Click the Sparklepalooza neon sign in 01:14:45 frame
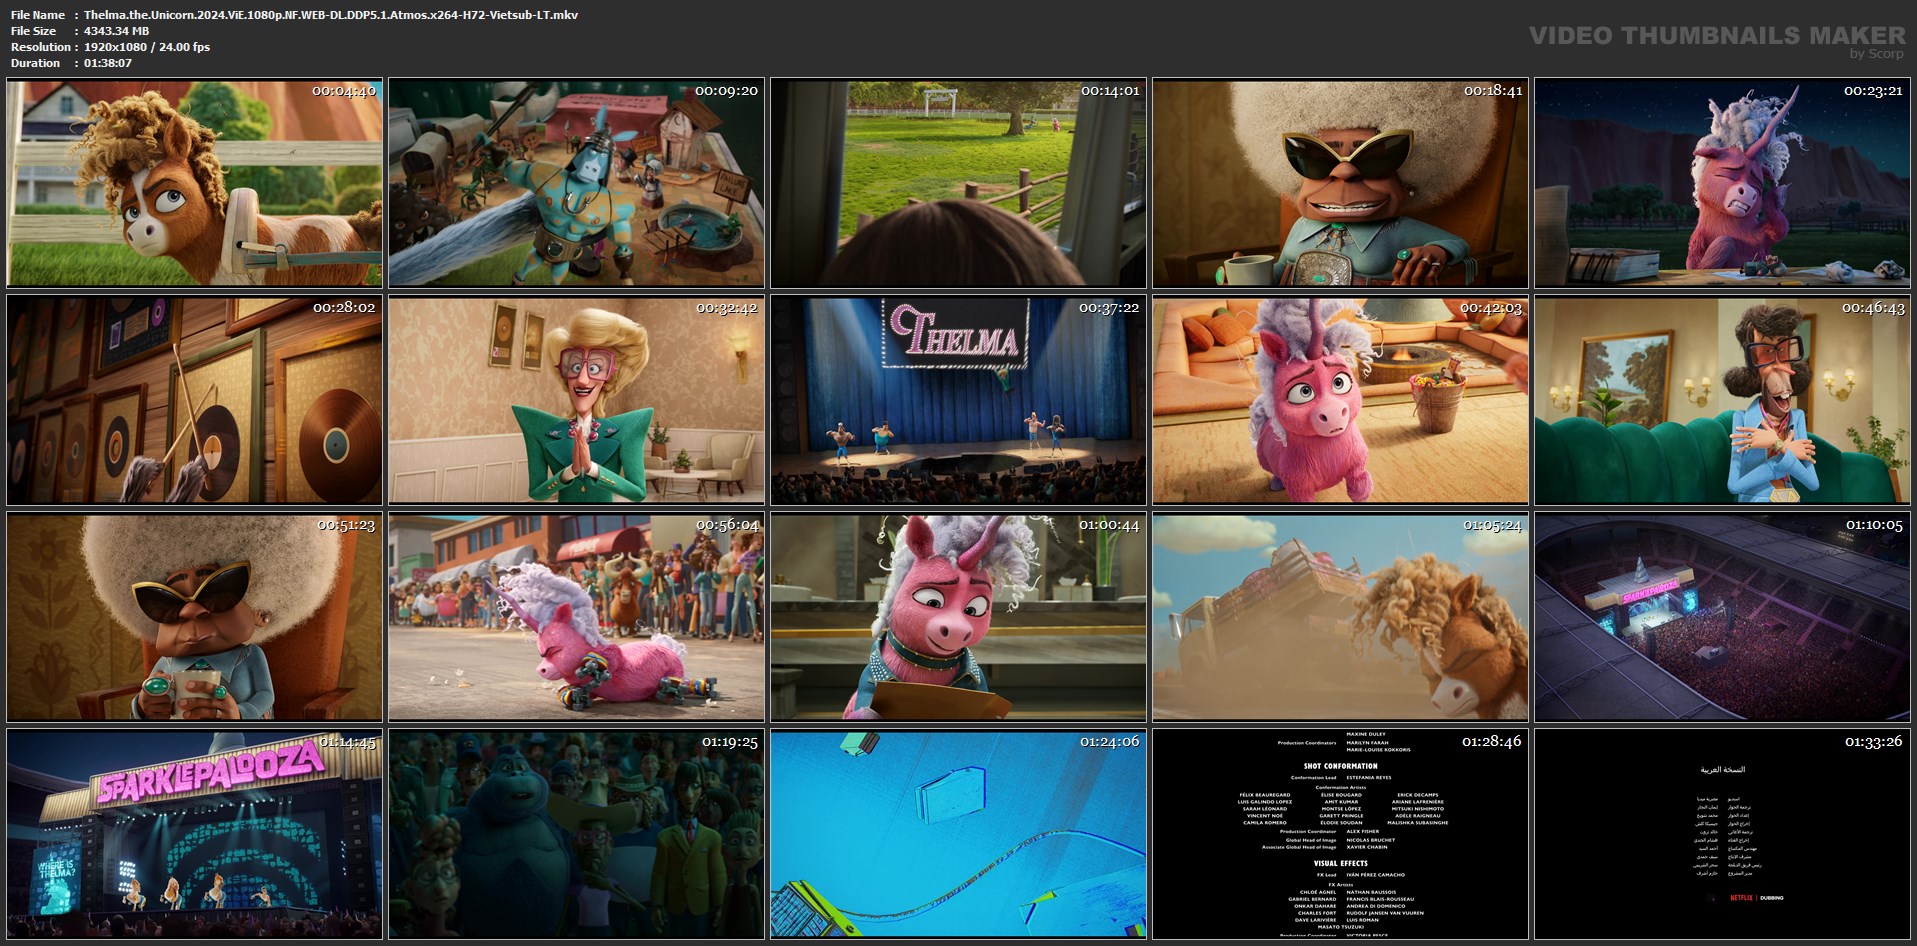This screenshot has width=1917, height=946. click(x=210, y=771)
